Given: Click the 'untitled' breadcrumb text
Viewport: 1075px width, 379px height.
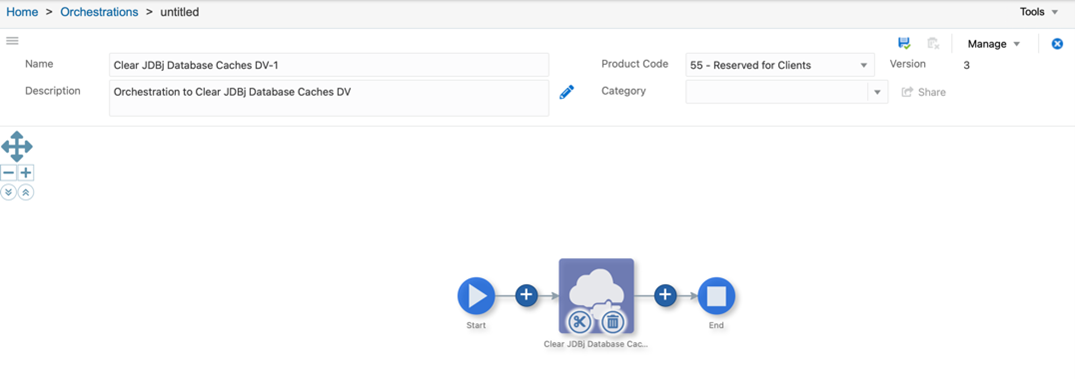Looking at the screenshot, I should pos(180,12).
